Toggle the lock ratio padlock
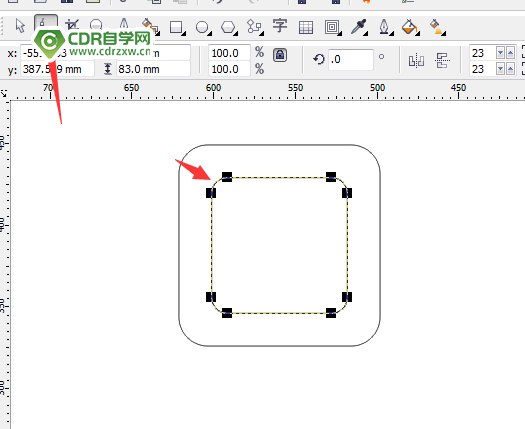 (x=280, y=55)
